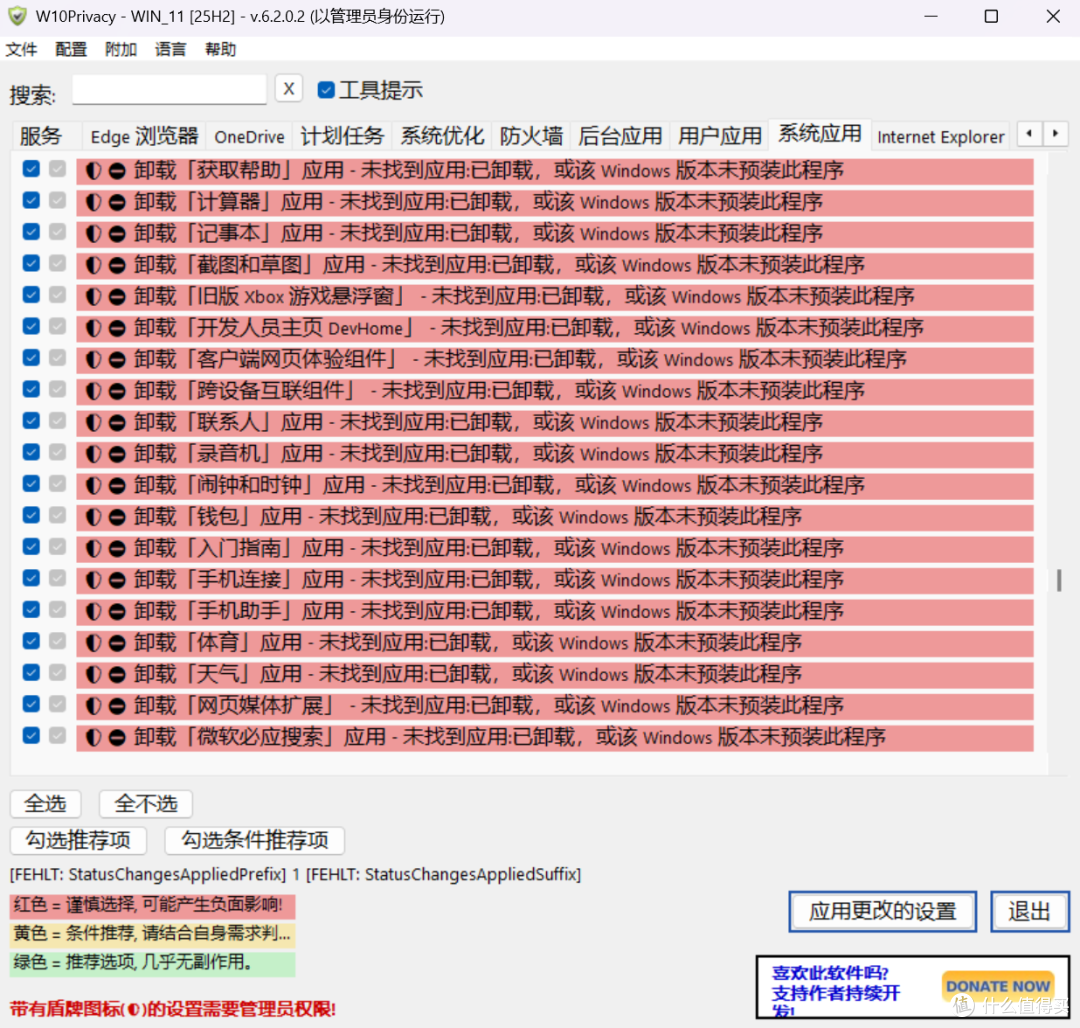The width and height of the screenshot is (1080, 1028).
Task: Uncheck the blue checkbox for 钱包
Action: [31, 515]
